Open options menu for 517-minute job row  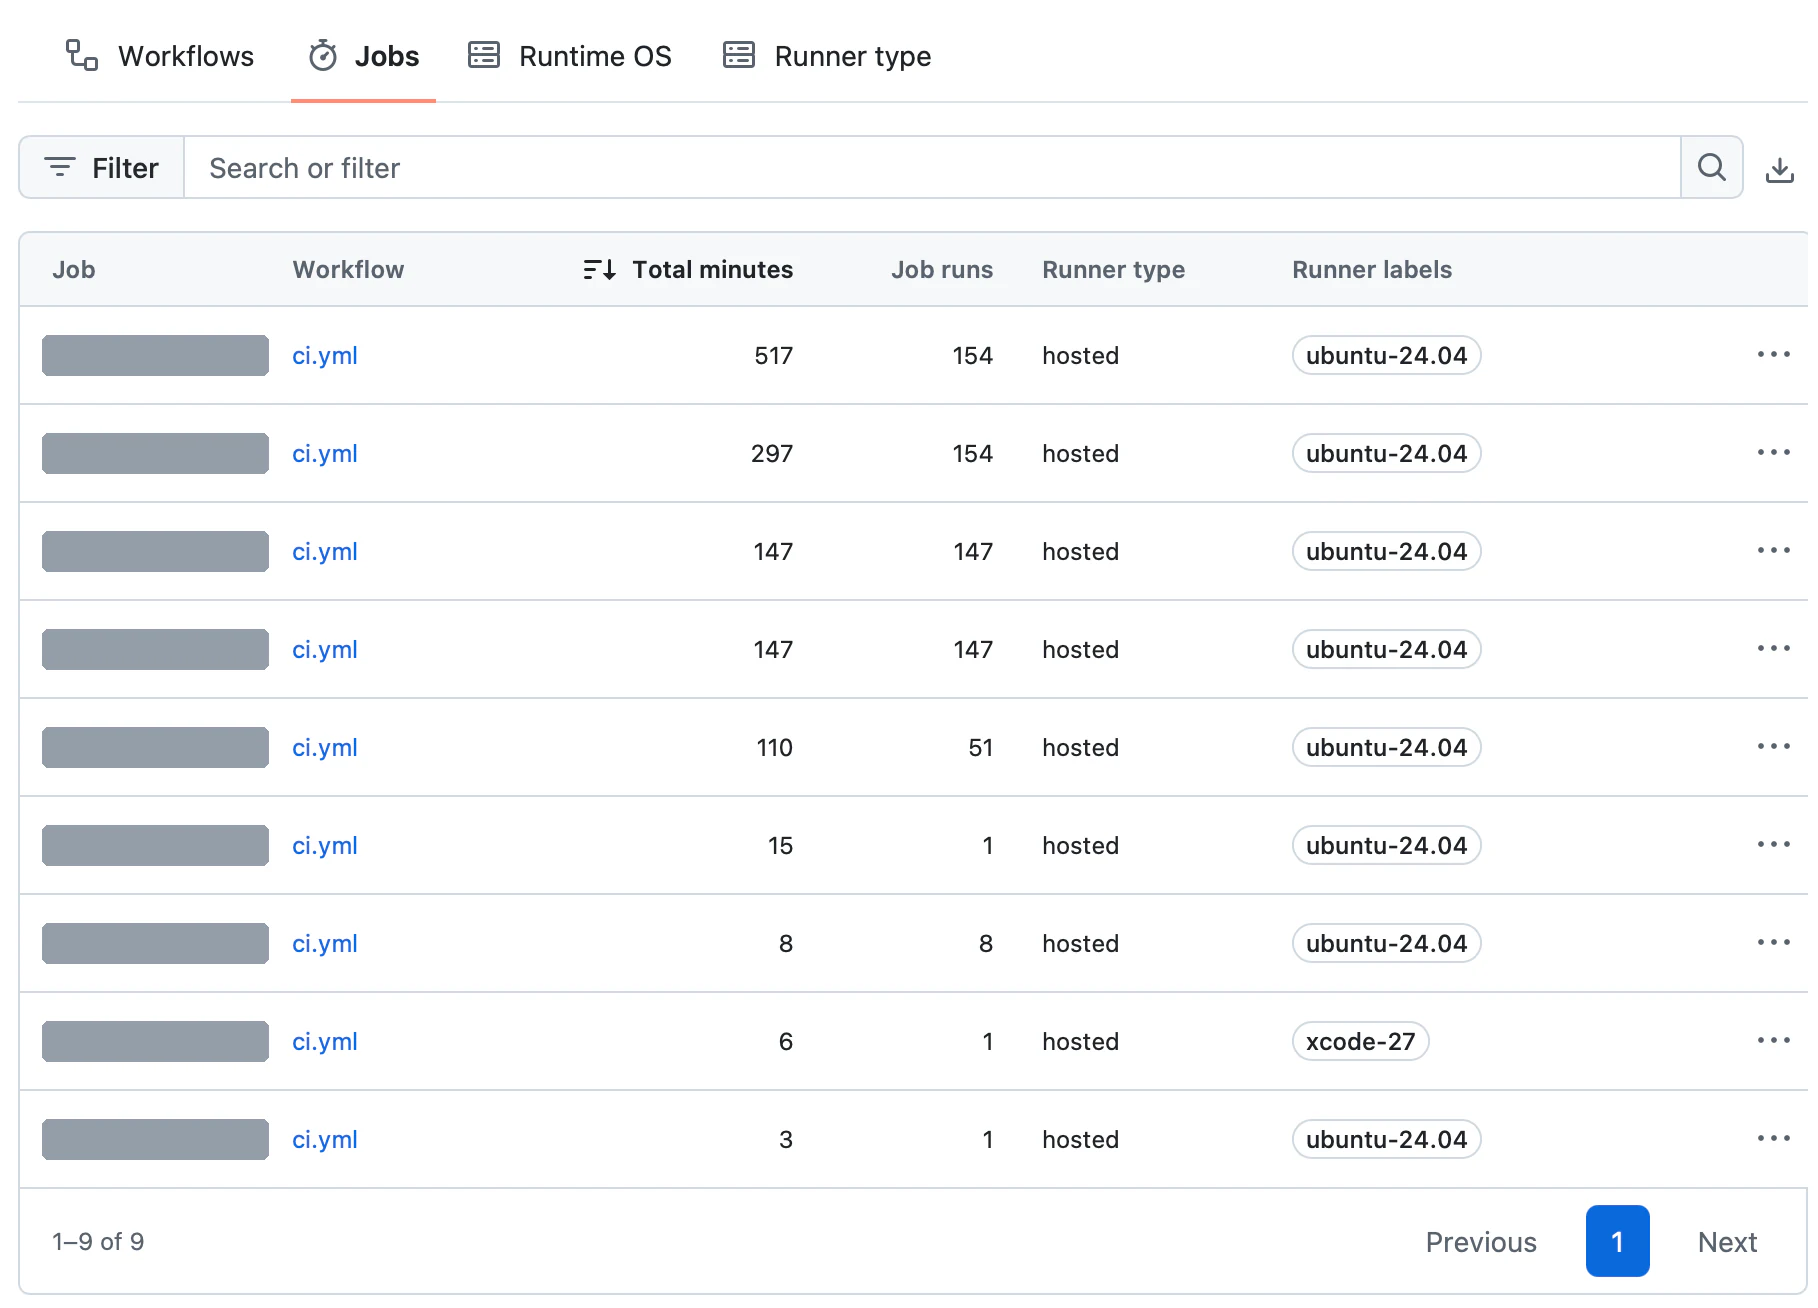1773,355
